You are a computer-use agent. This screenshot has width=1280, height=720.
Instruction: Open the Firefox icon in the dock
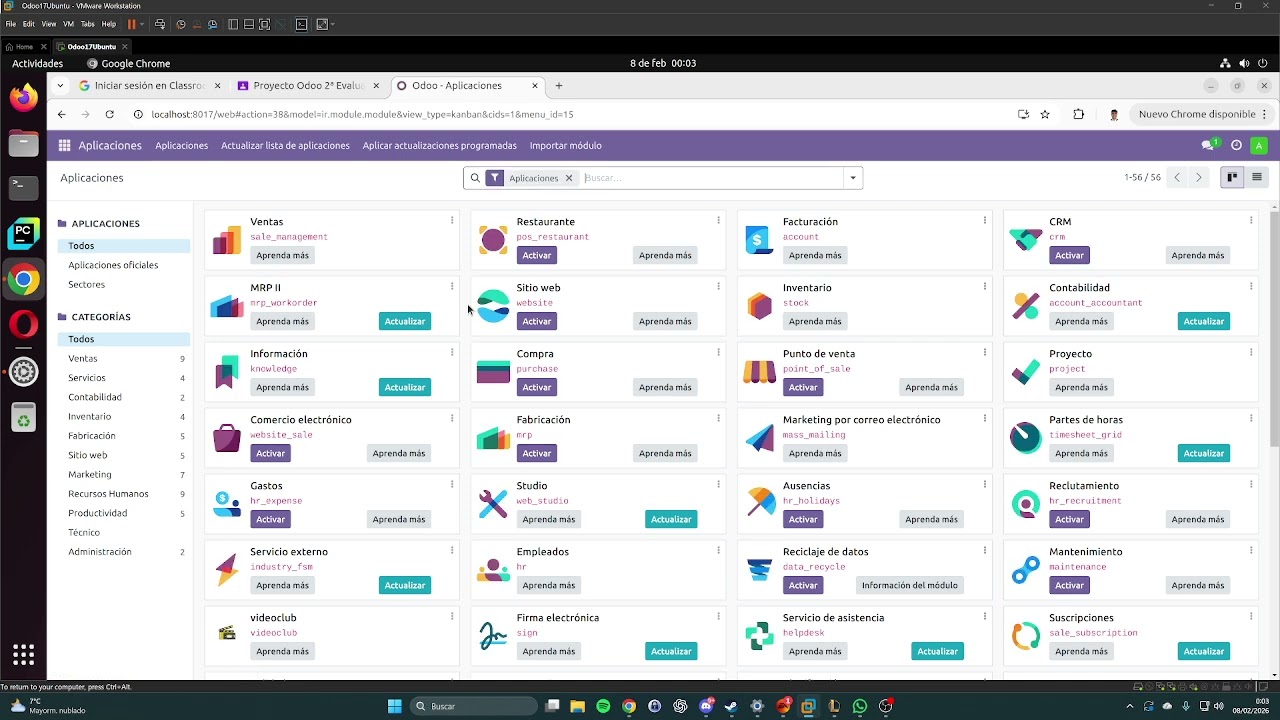pos(24,97)
